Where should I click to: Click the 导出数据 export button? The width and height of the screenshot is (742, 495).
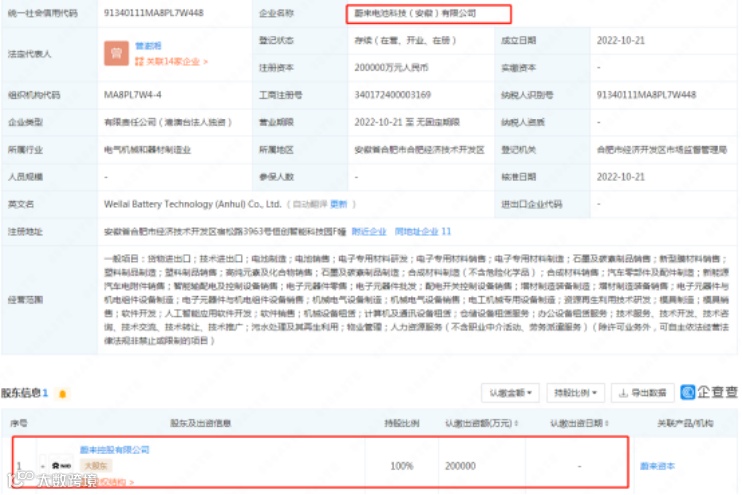click(643, 393)
